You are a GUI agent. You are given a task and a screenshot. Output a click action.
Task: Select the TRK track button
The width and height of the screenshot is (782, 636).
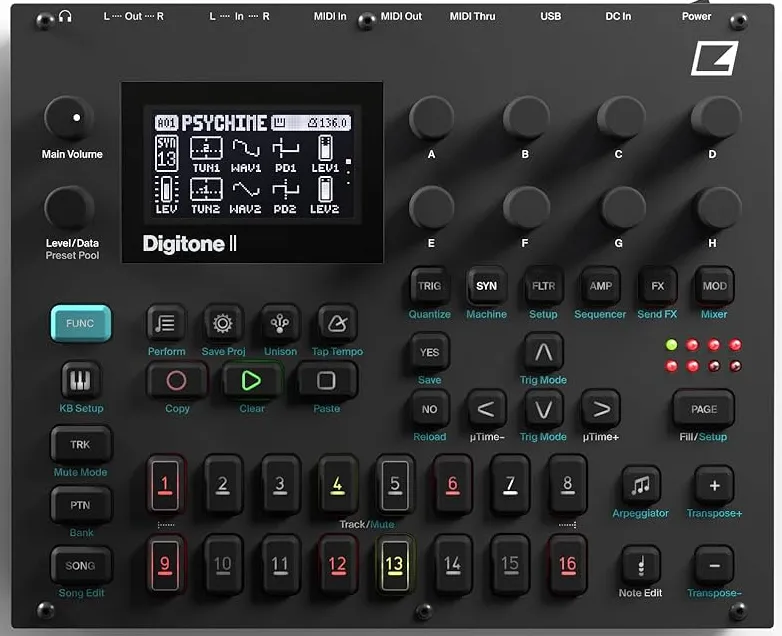point(80,444)
